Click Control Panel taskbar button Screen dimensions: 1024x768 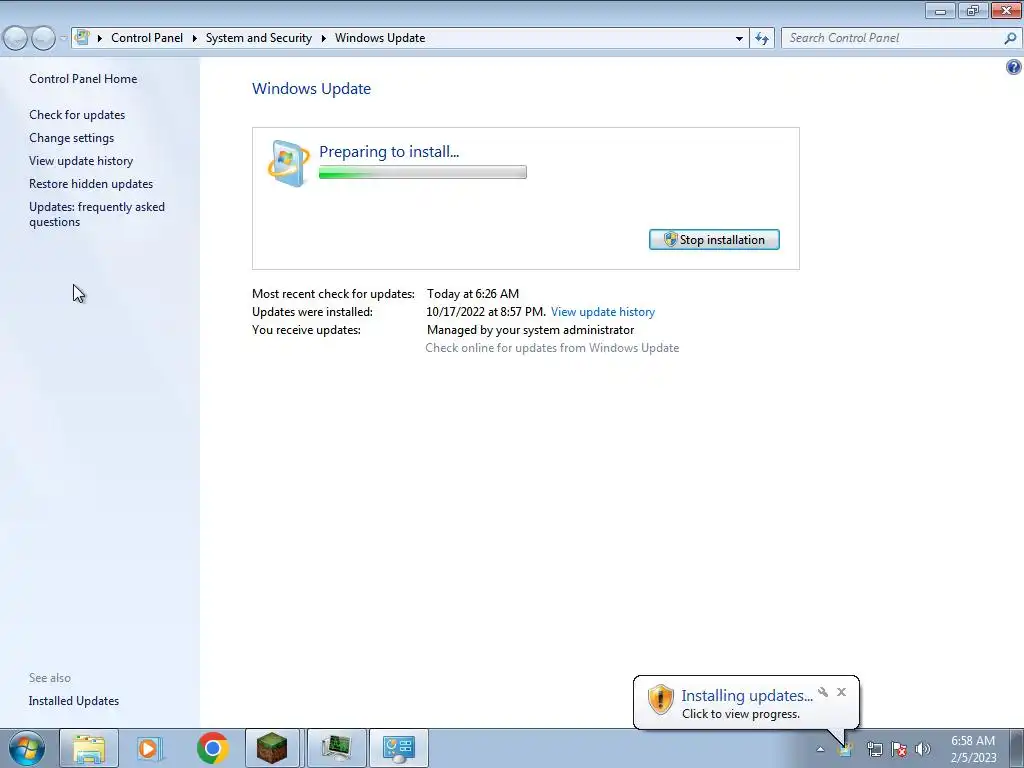(399, 748)
